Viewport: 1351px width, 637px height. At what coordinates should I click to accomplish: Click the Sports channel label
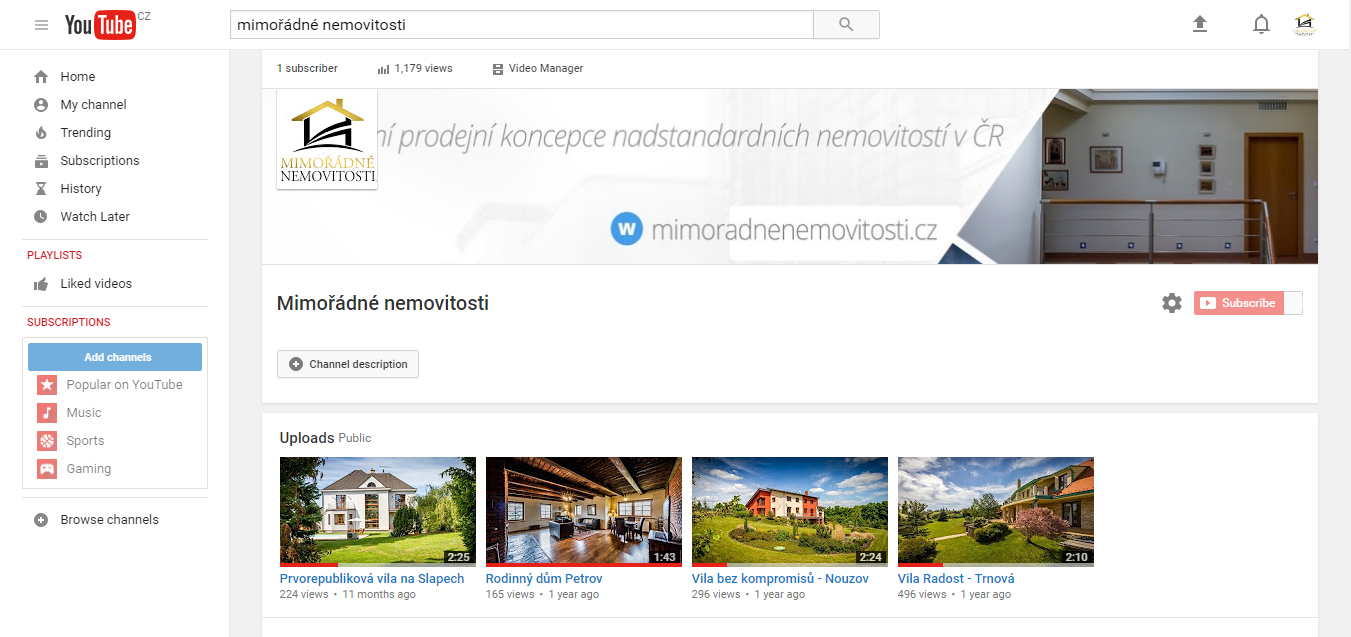pos(85,441)
